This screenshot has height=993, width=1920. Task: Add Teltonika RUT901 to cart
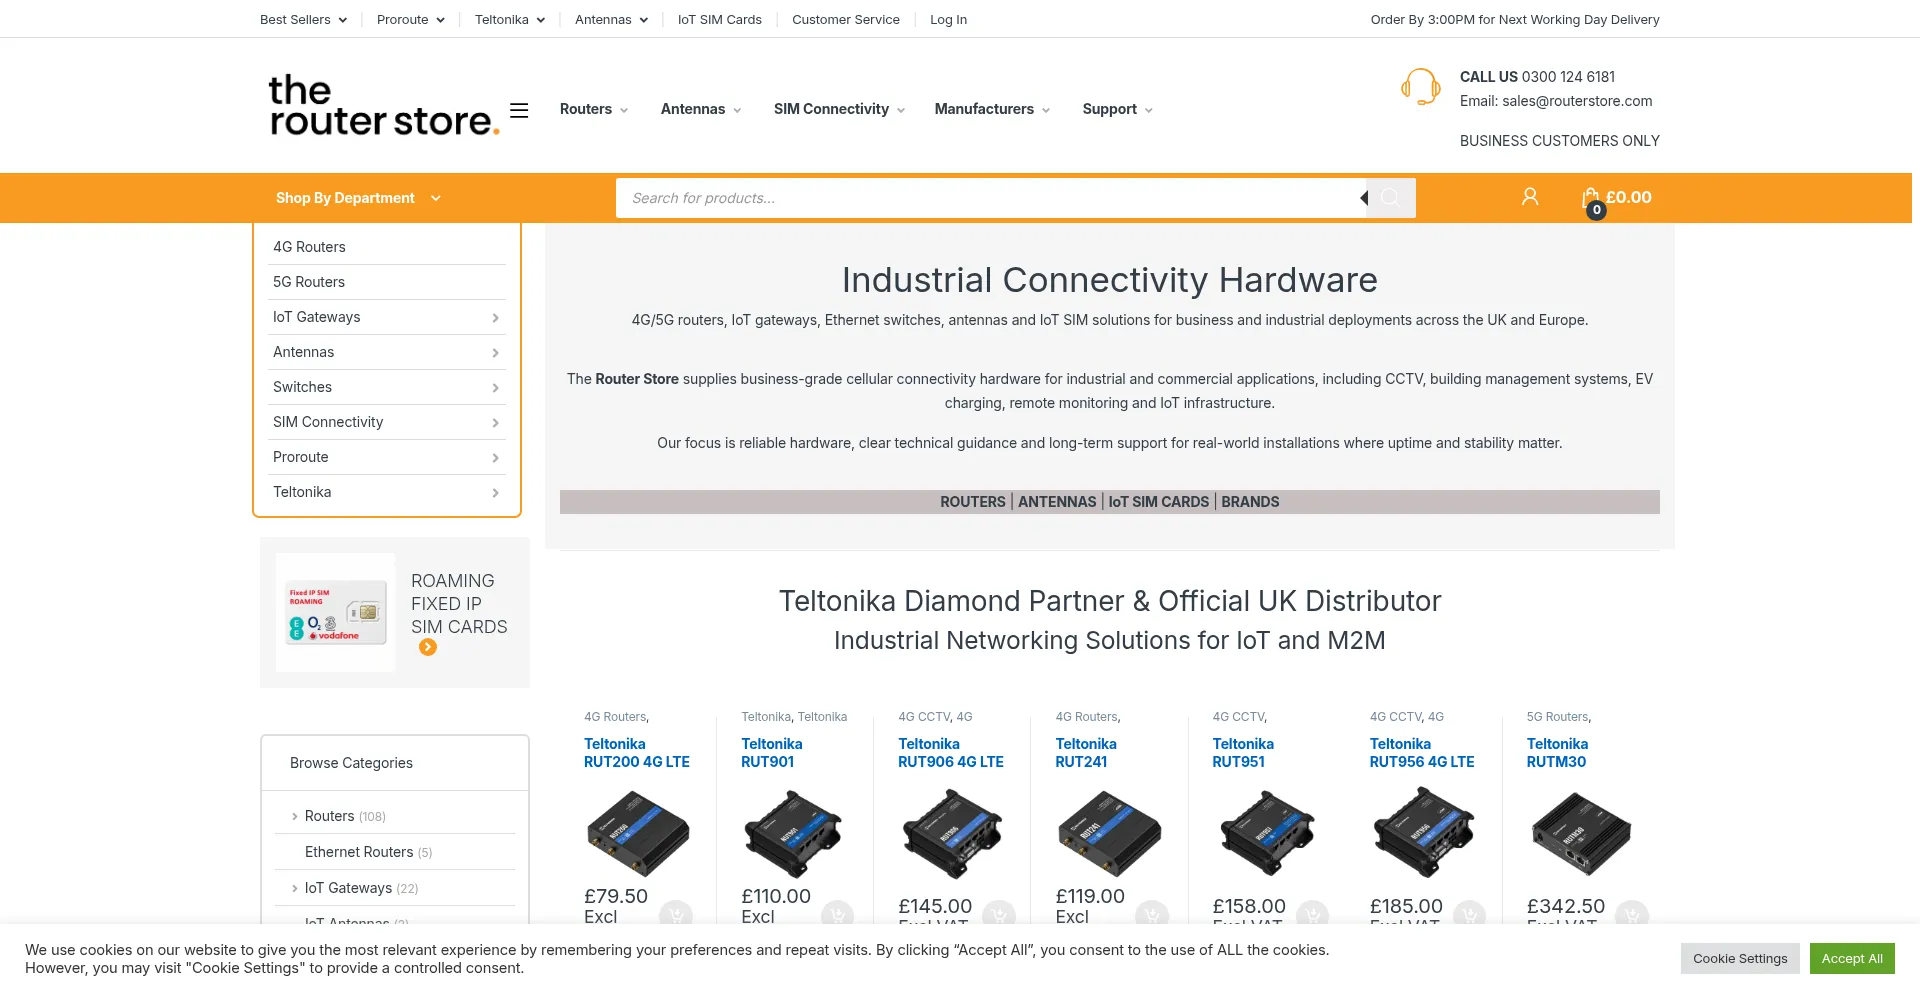pos(837,915)
